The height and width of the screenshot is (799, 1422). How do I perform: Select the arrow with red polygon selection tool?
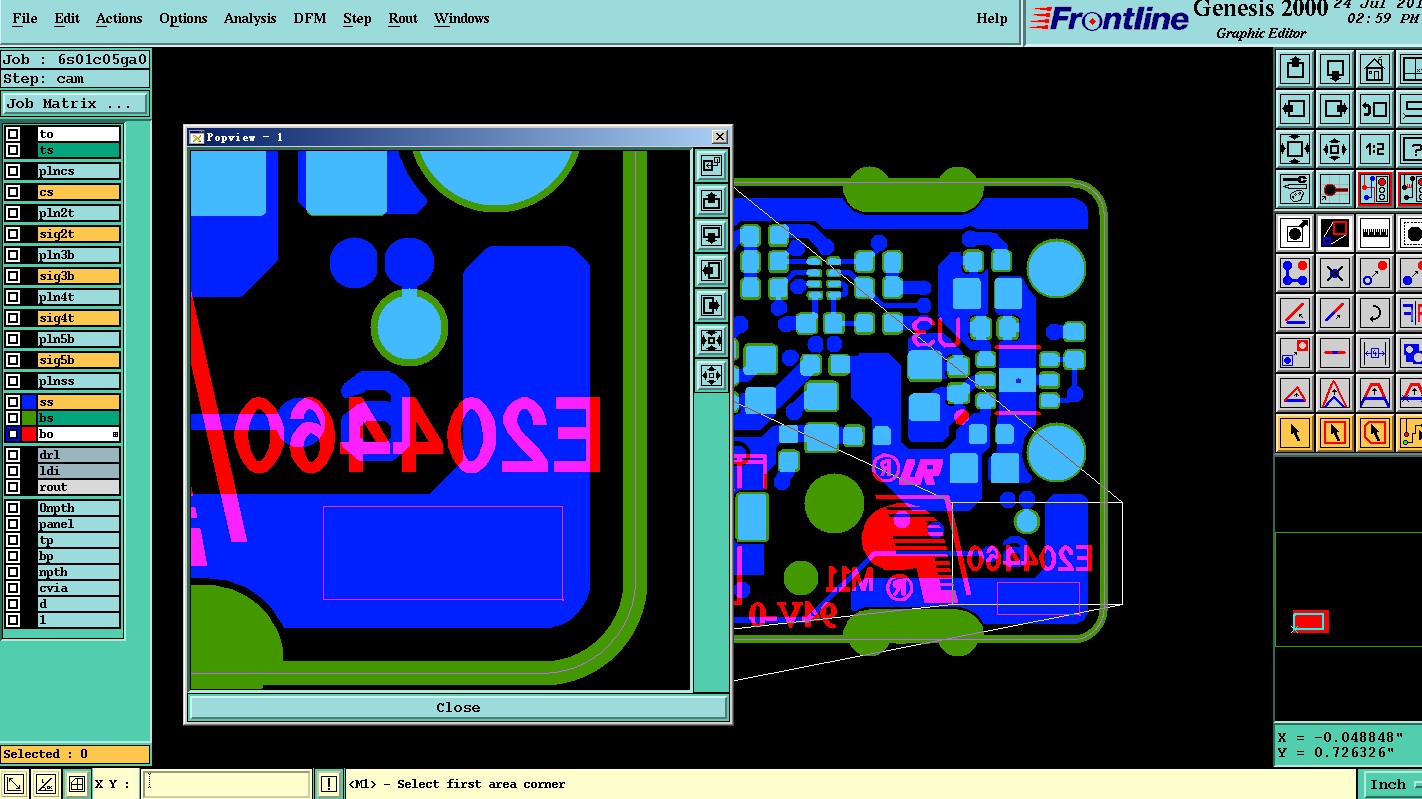click(1375, 433)
